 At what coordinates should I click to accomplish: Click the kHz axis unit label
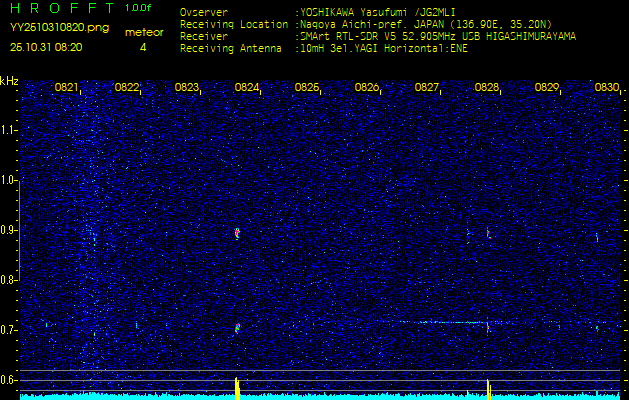point(9,81)
